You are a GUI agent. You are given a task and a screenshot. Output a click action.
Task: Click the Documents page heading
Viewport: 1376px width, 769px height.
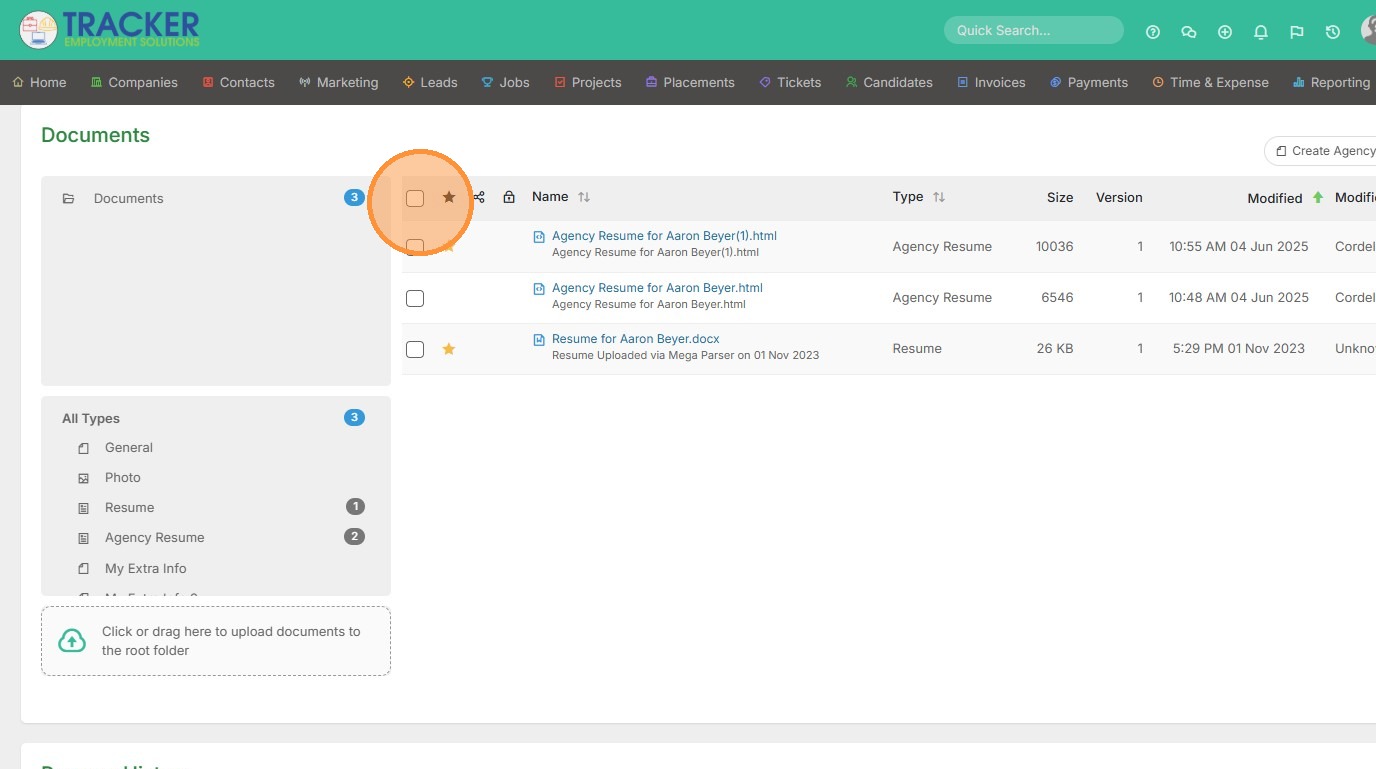coord(95,135)
